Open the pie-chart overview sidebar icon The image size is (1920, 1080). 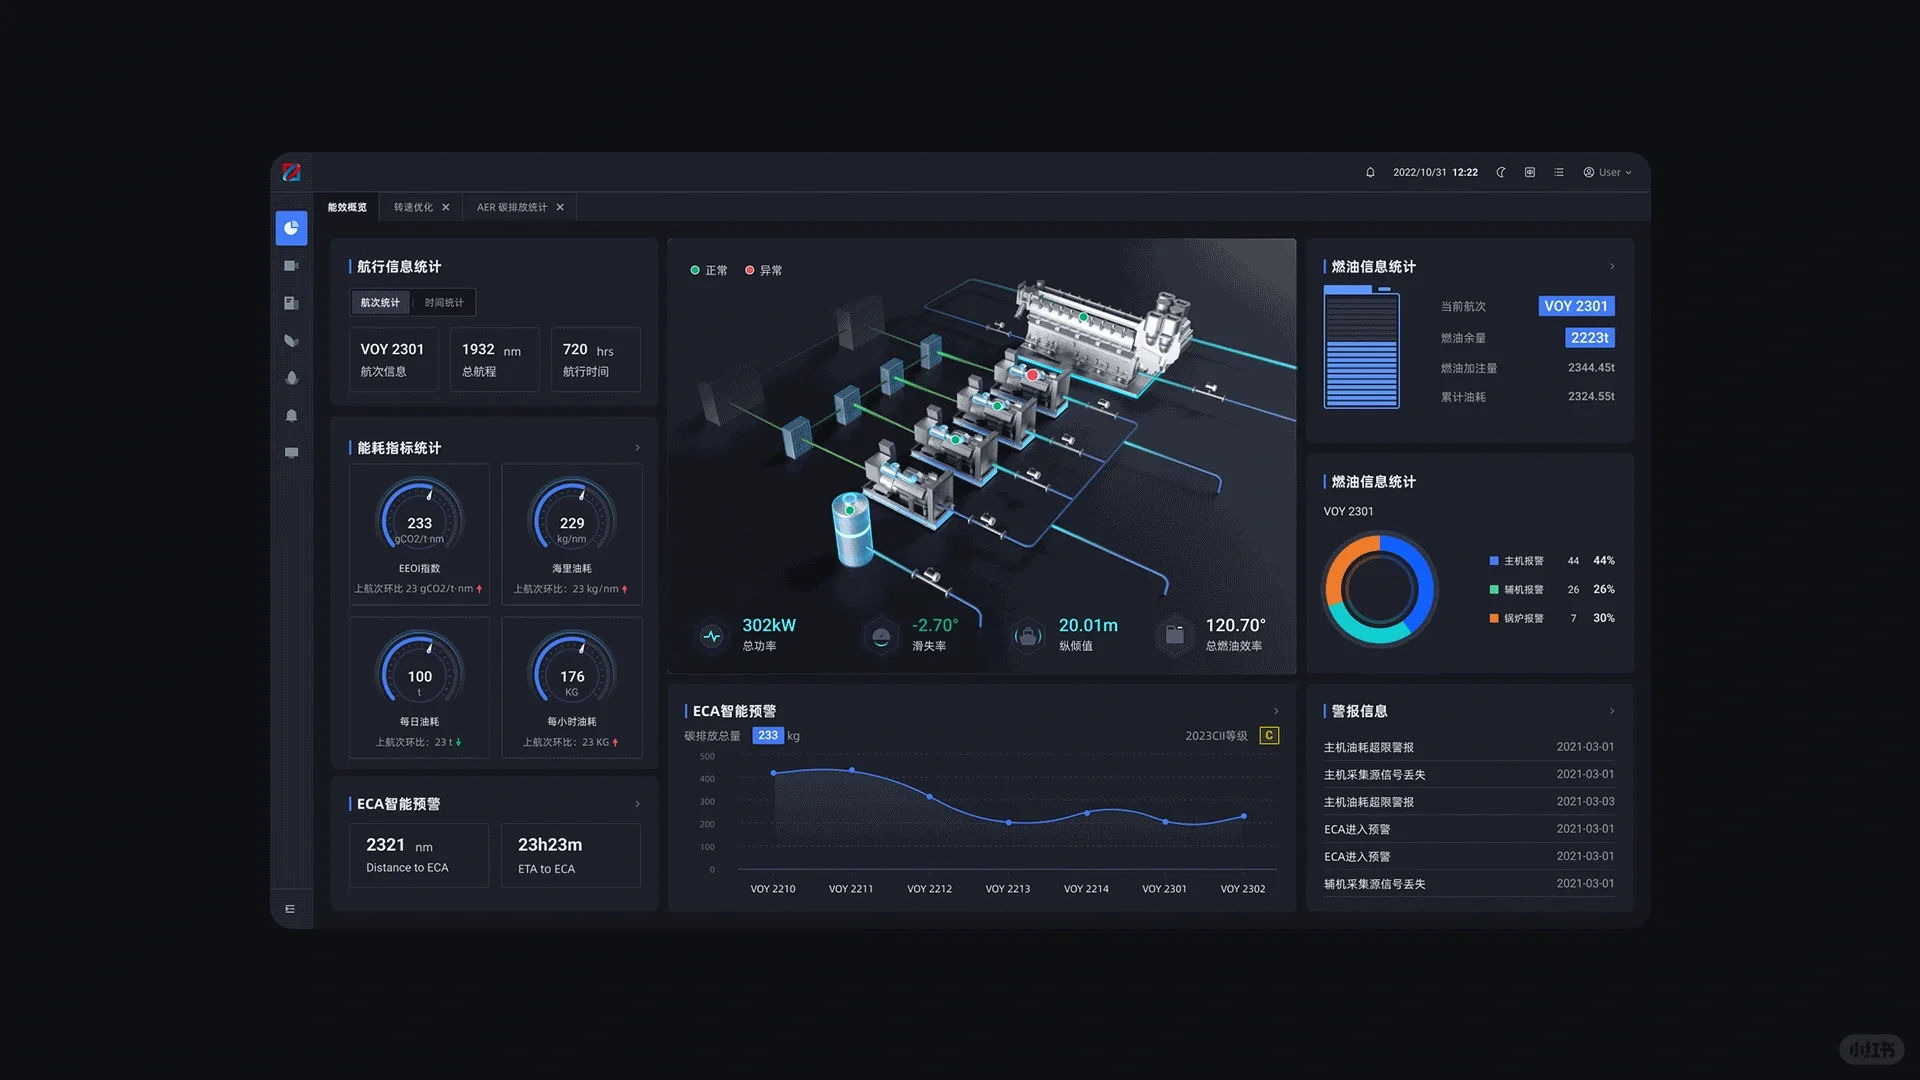(x=291, y=228)
